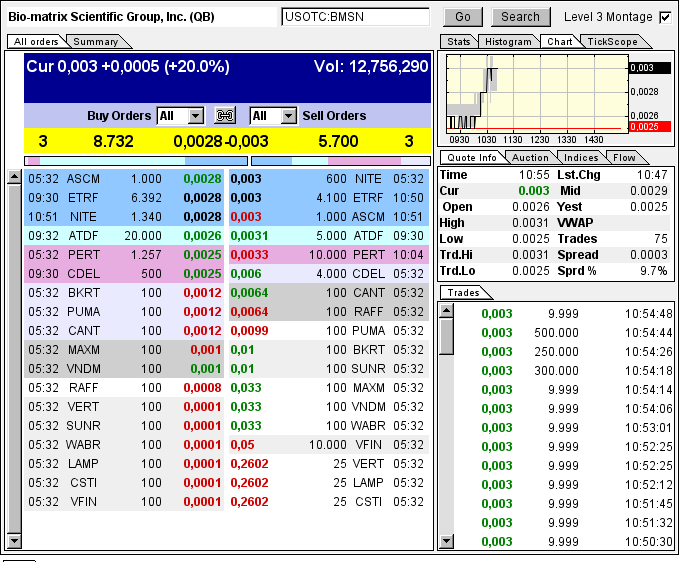Select the TickScope tab
681x562 pixels.
click(x=613, y=42)
